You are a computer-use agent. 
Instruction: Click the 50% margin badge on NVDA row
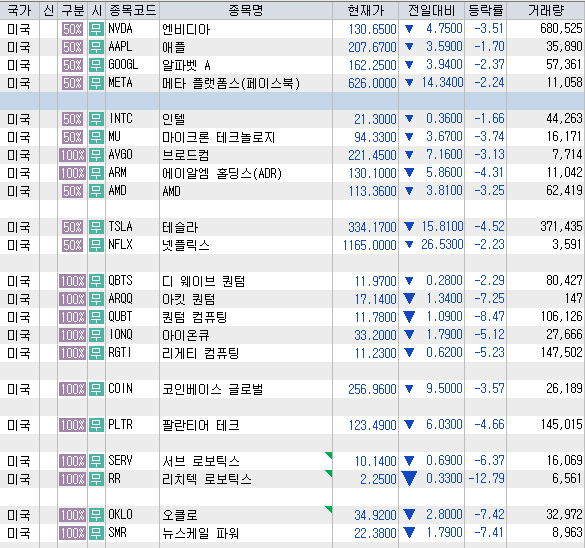point(72,29)
